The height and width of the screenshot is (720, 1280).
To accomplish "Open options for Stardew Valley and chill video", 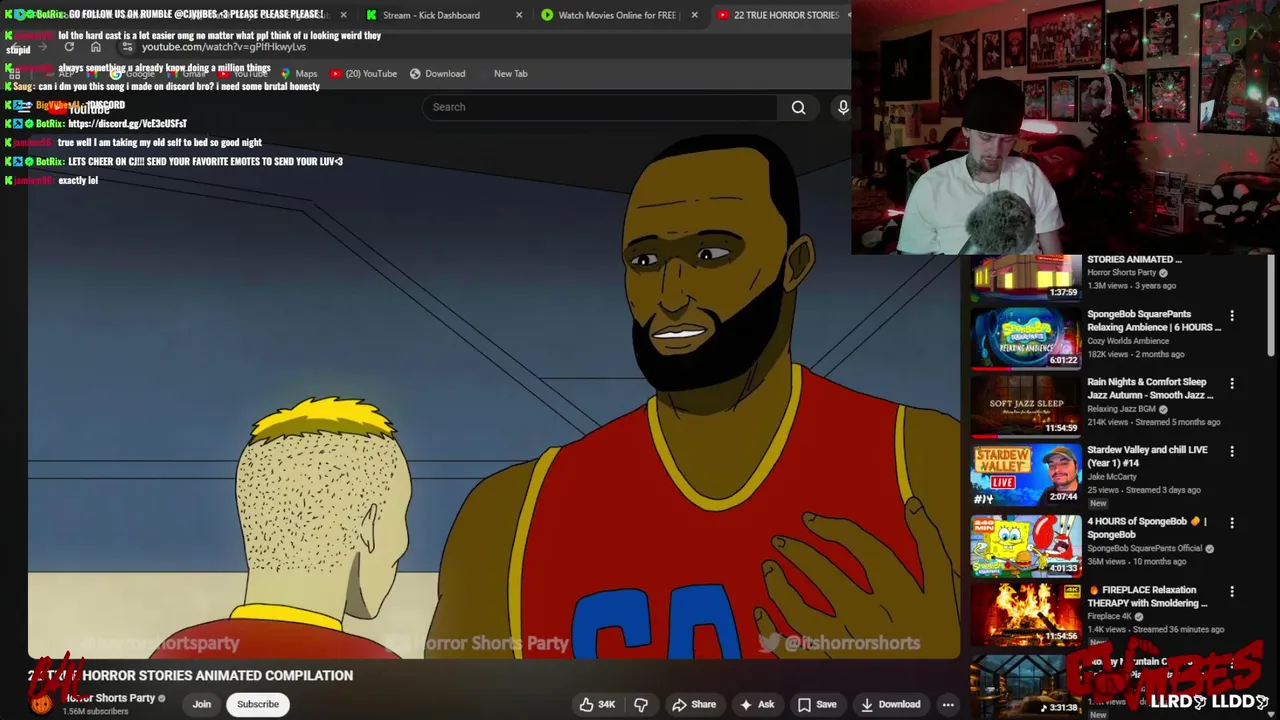I will pos(1232,452).
